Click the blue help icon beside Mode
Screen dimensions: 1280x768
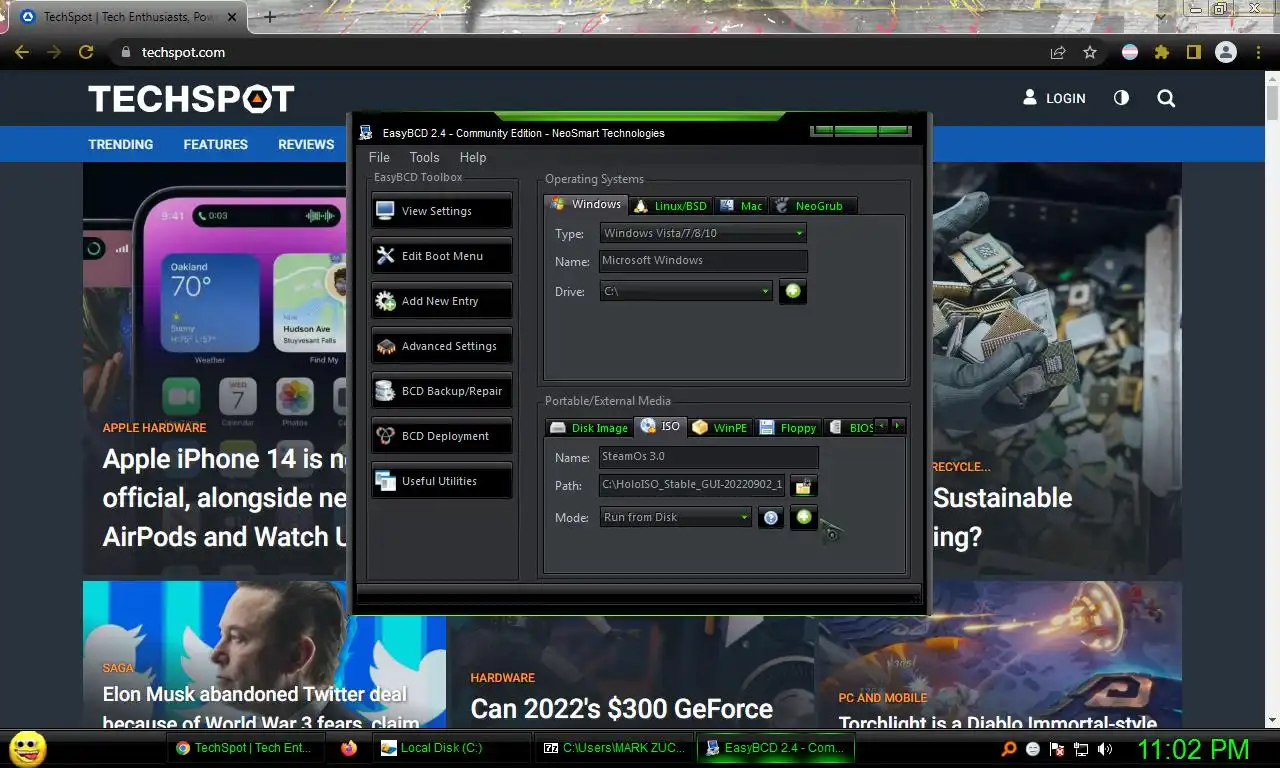point(770,517)
